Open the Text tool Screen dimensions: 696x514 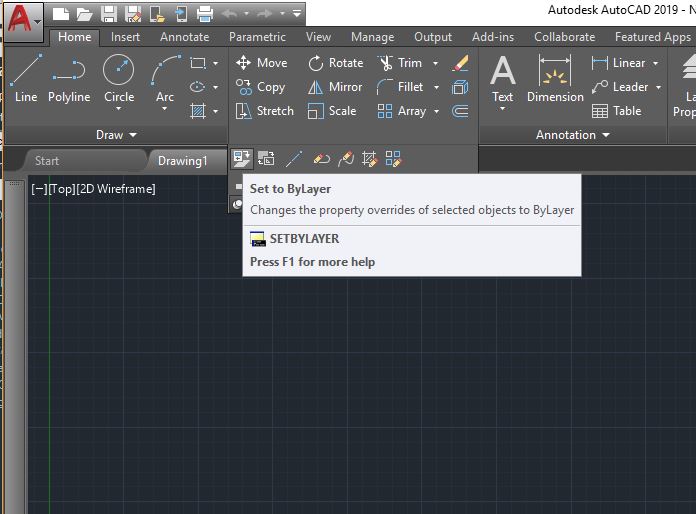pos(502,78)
